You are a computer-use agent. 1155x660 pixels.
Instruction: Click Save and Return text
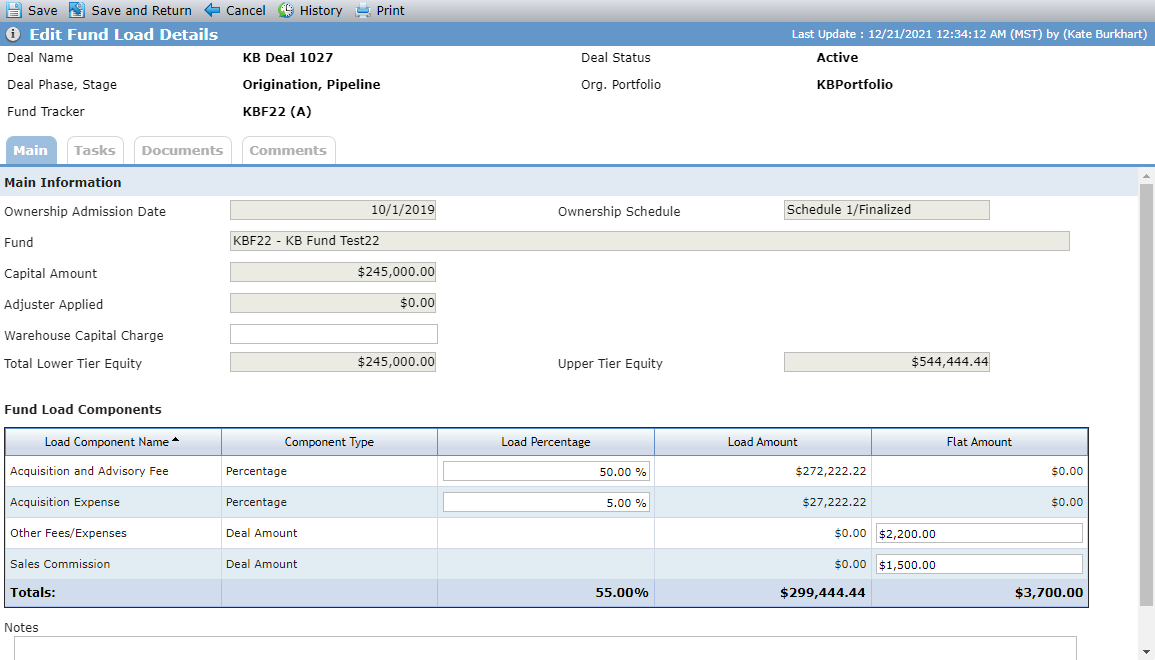coord(141,10)
